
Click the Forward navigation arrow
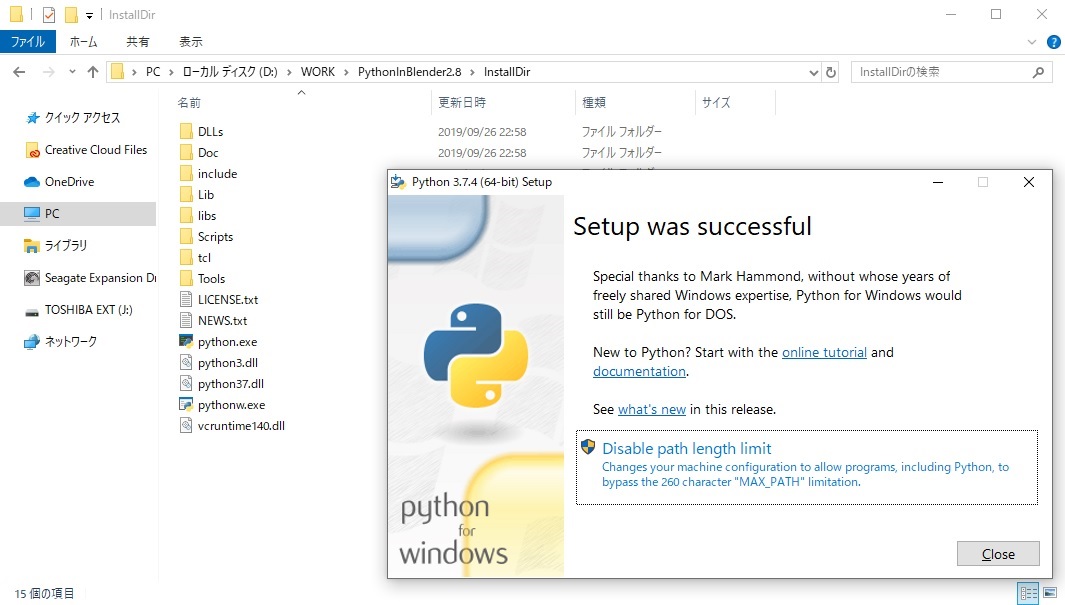coord(48,72)
